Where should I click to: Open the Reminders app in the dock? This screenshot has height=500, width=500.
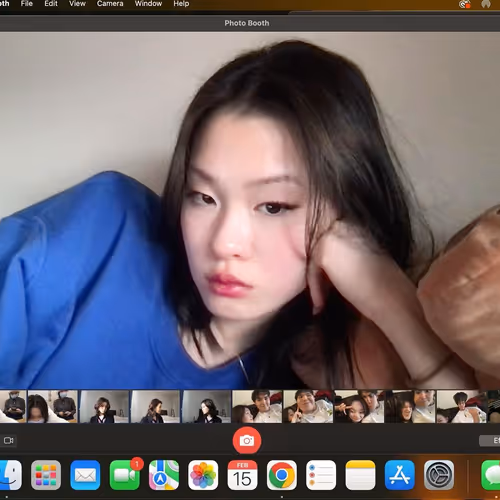tap(321, 475)
